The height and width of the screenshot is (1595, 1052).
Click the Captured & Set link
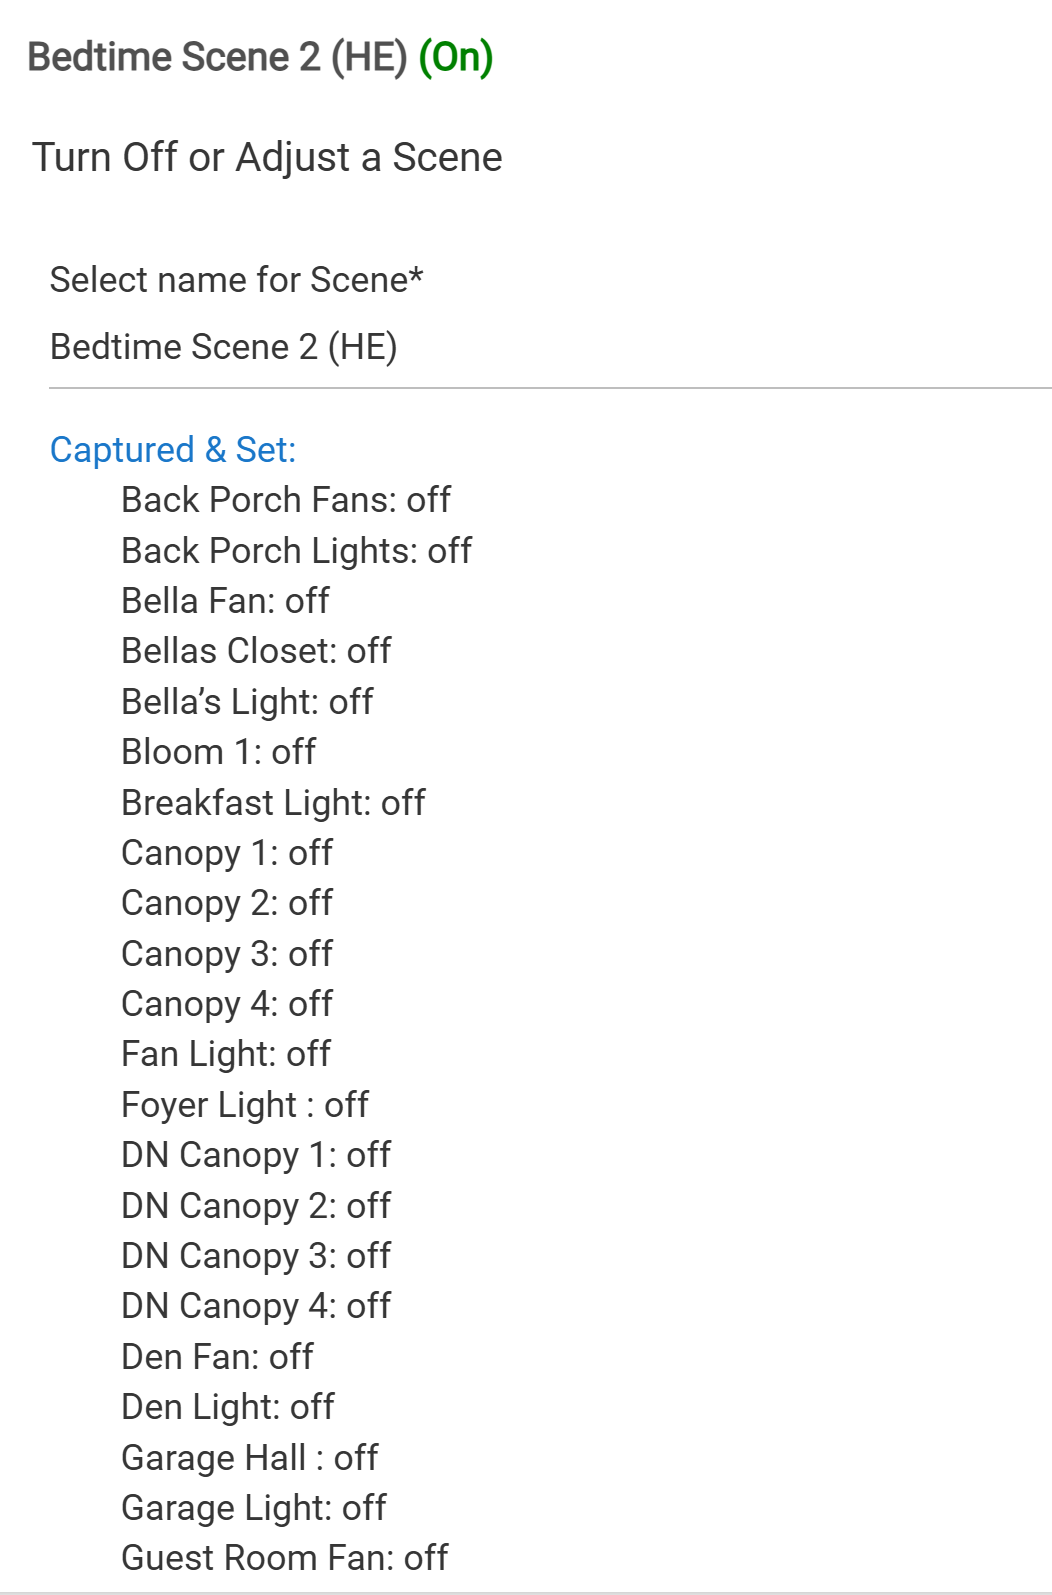tap(173, 450)
